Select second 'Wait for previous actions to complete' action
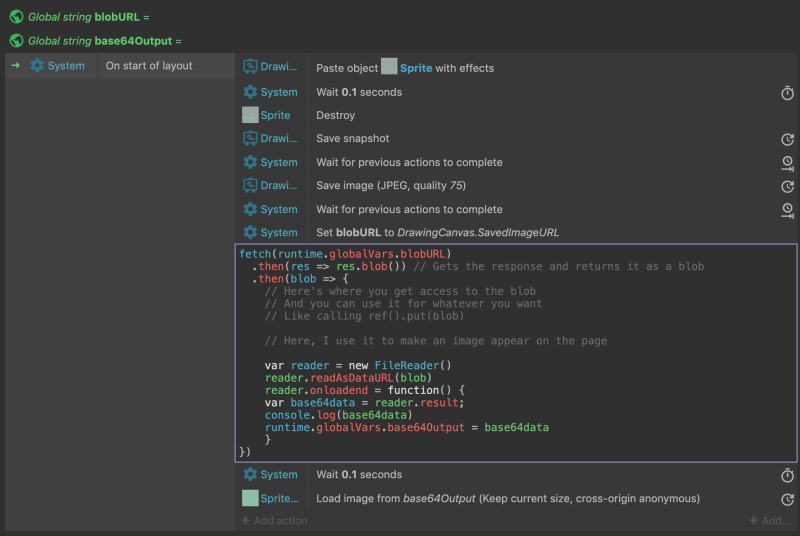This screenshot has width=800, height=536. coord(409,209)
